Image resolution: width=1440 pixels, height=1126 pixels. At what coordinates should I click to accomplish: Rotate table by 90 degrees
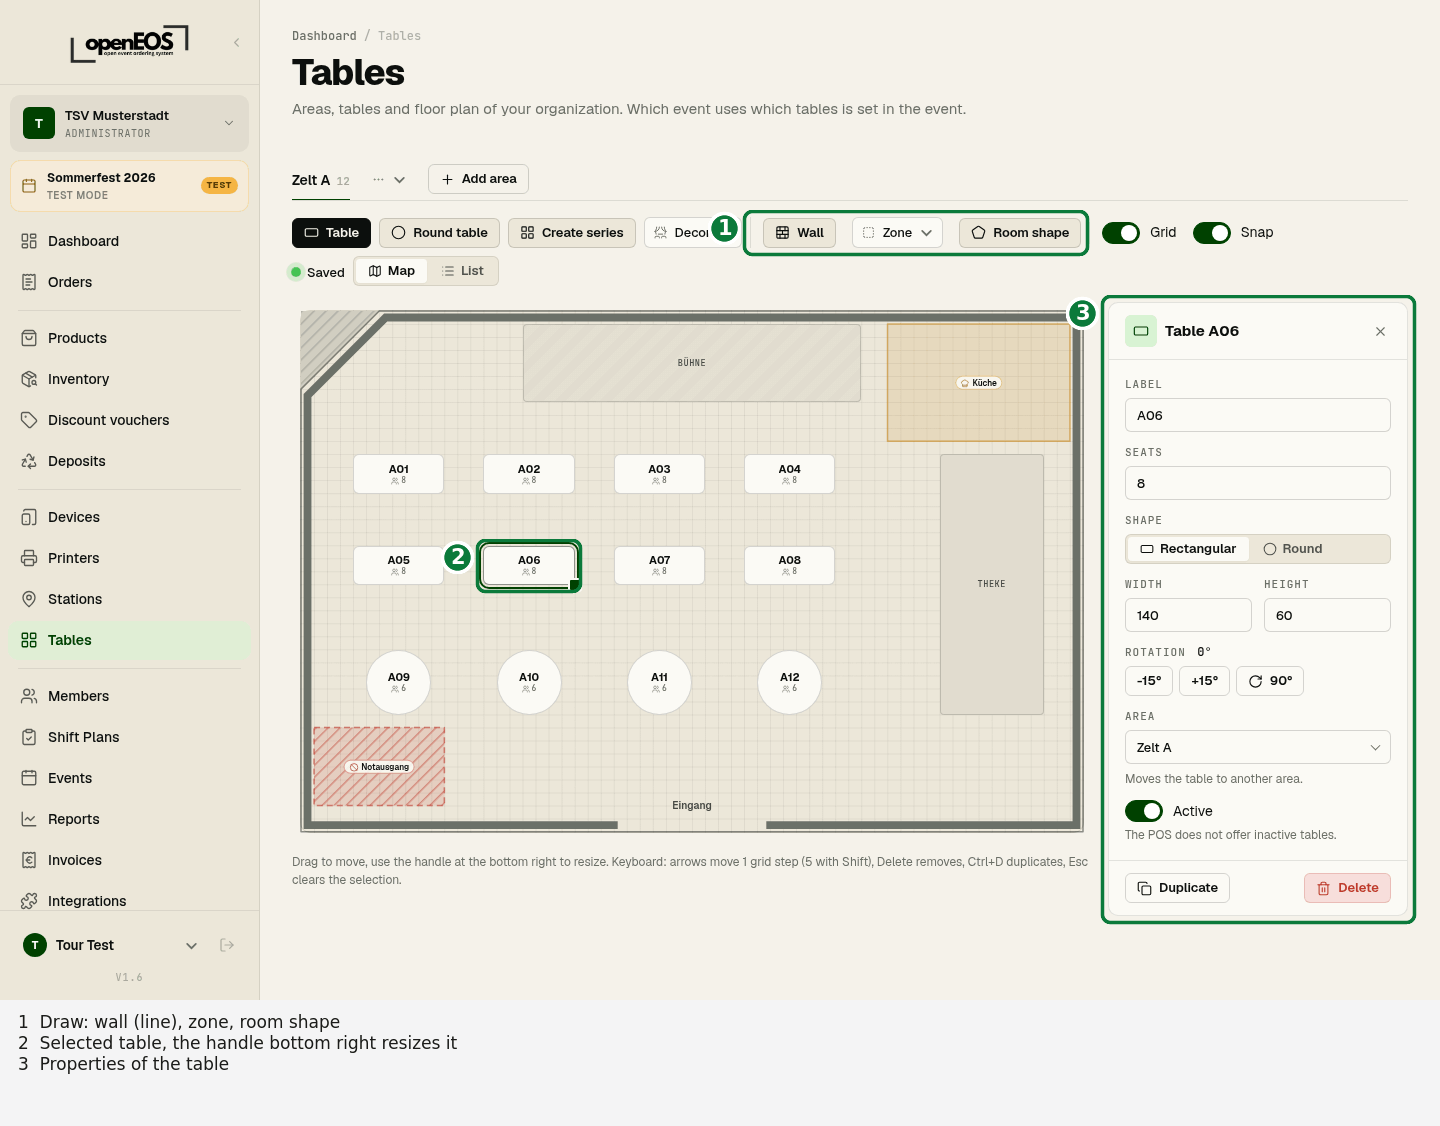coord(1270,681)
